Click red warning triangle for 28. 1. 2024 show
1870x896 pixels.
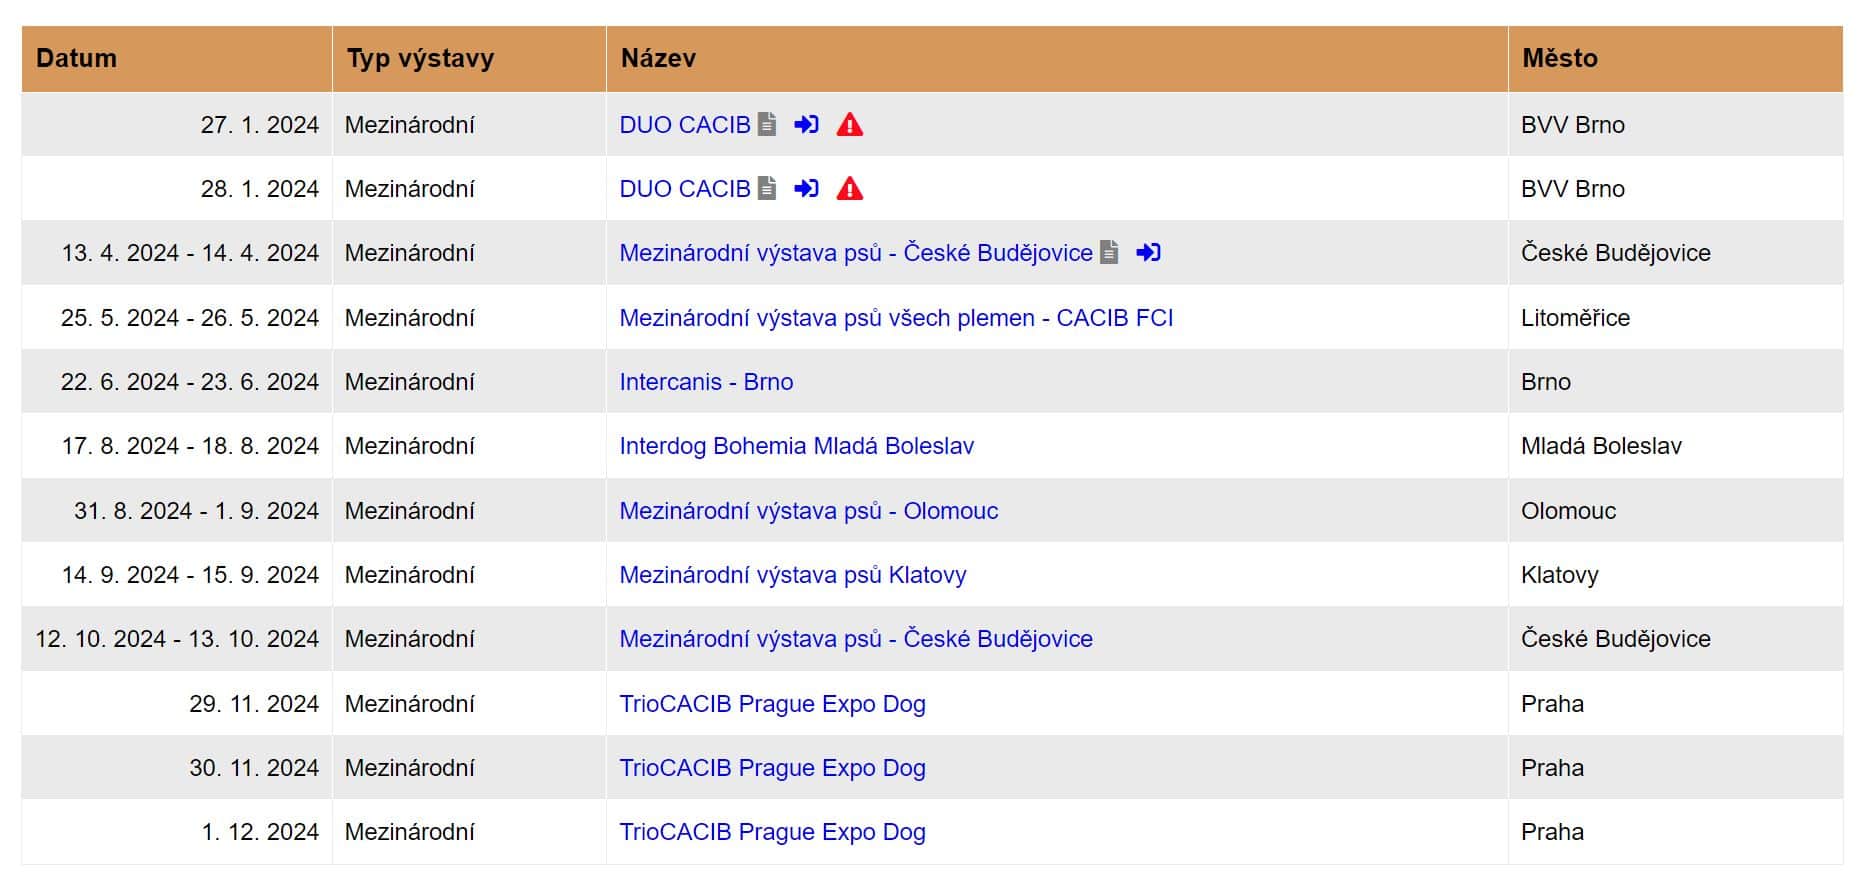tap(850, 188)
